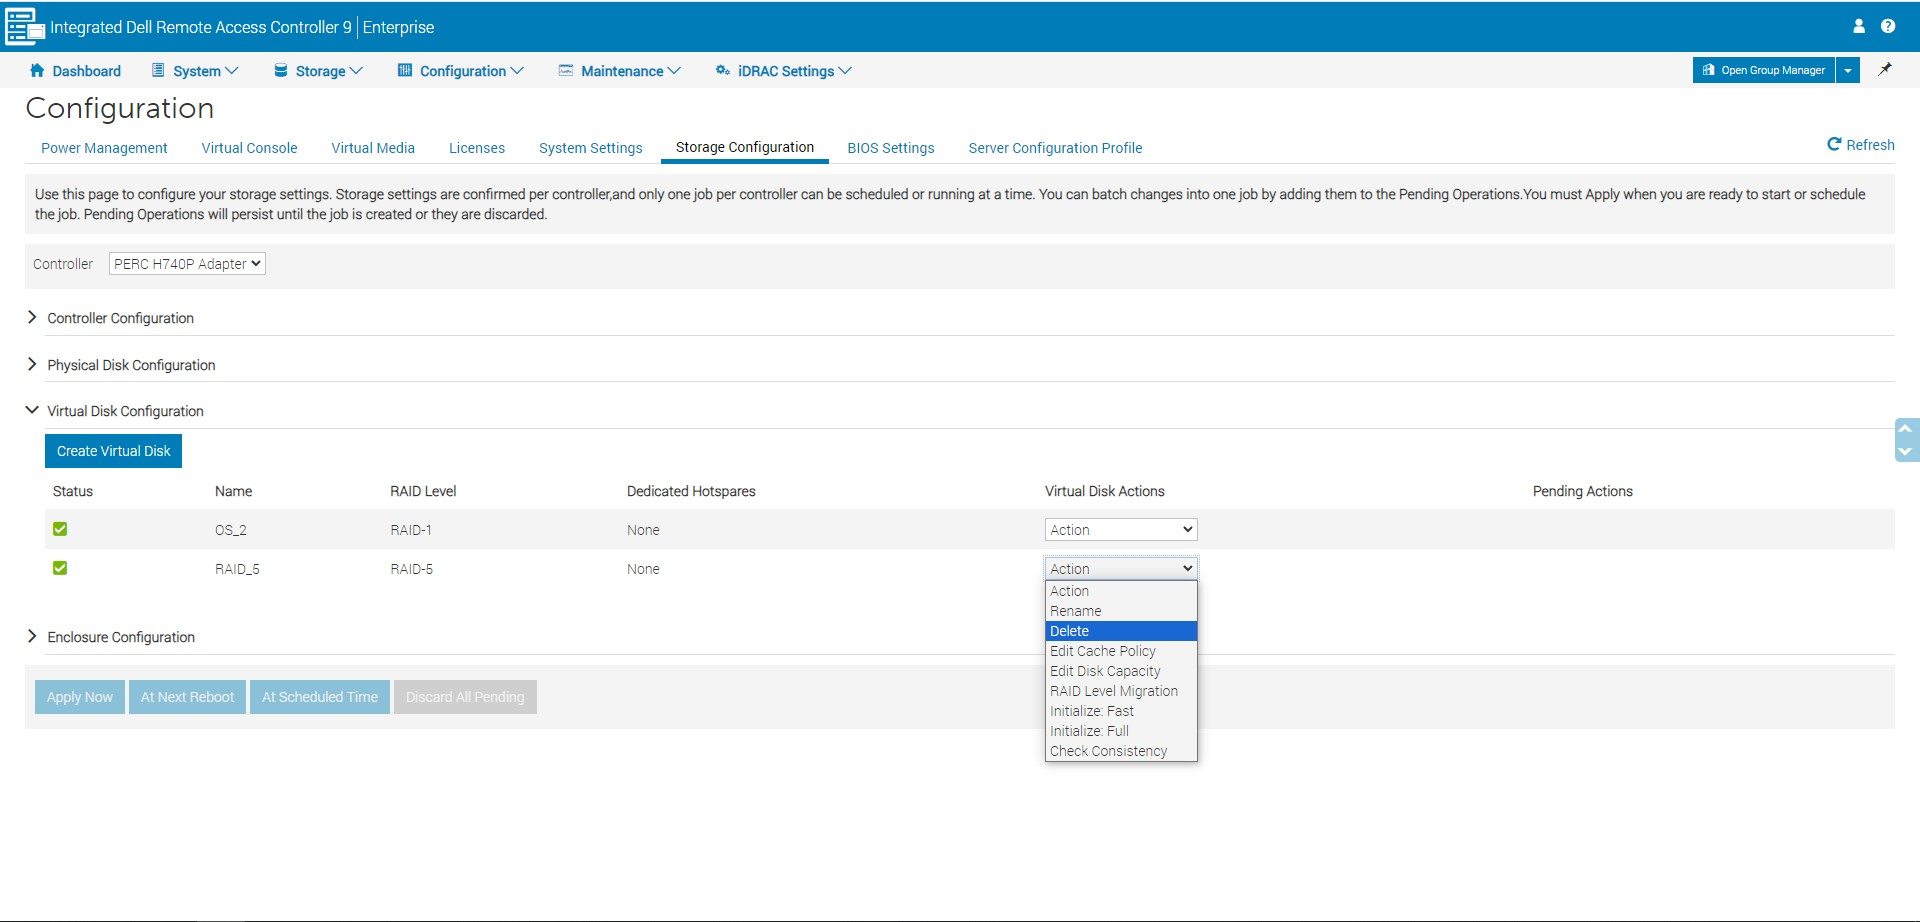
Task: Choose Edit Disk Capacity option
Action: (x=1121, y=671)
